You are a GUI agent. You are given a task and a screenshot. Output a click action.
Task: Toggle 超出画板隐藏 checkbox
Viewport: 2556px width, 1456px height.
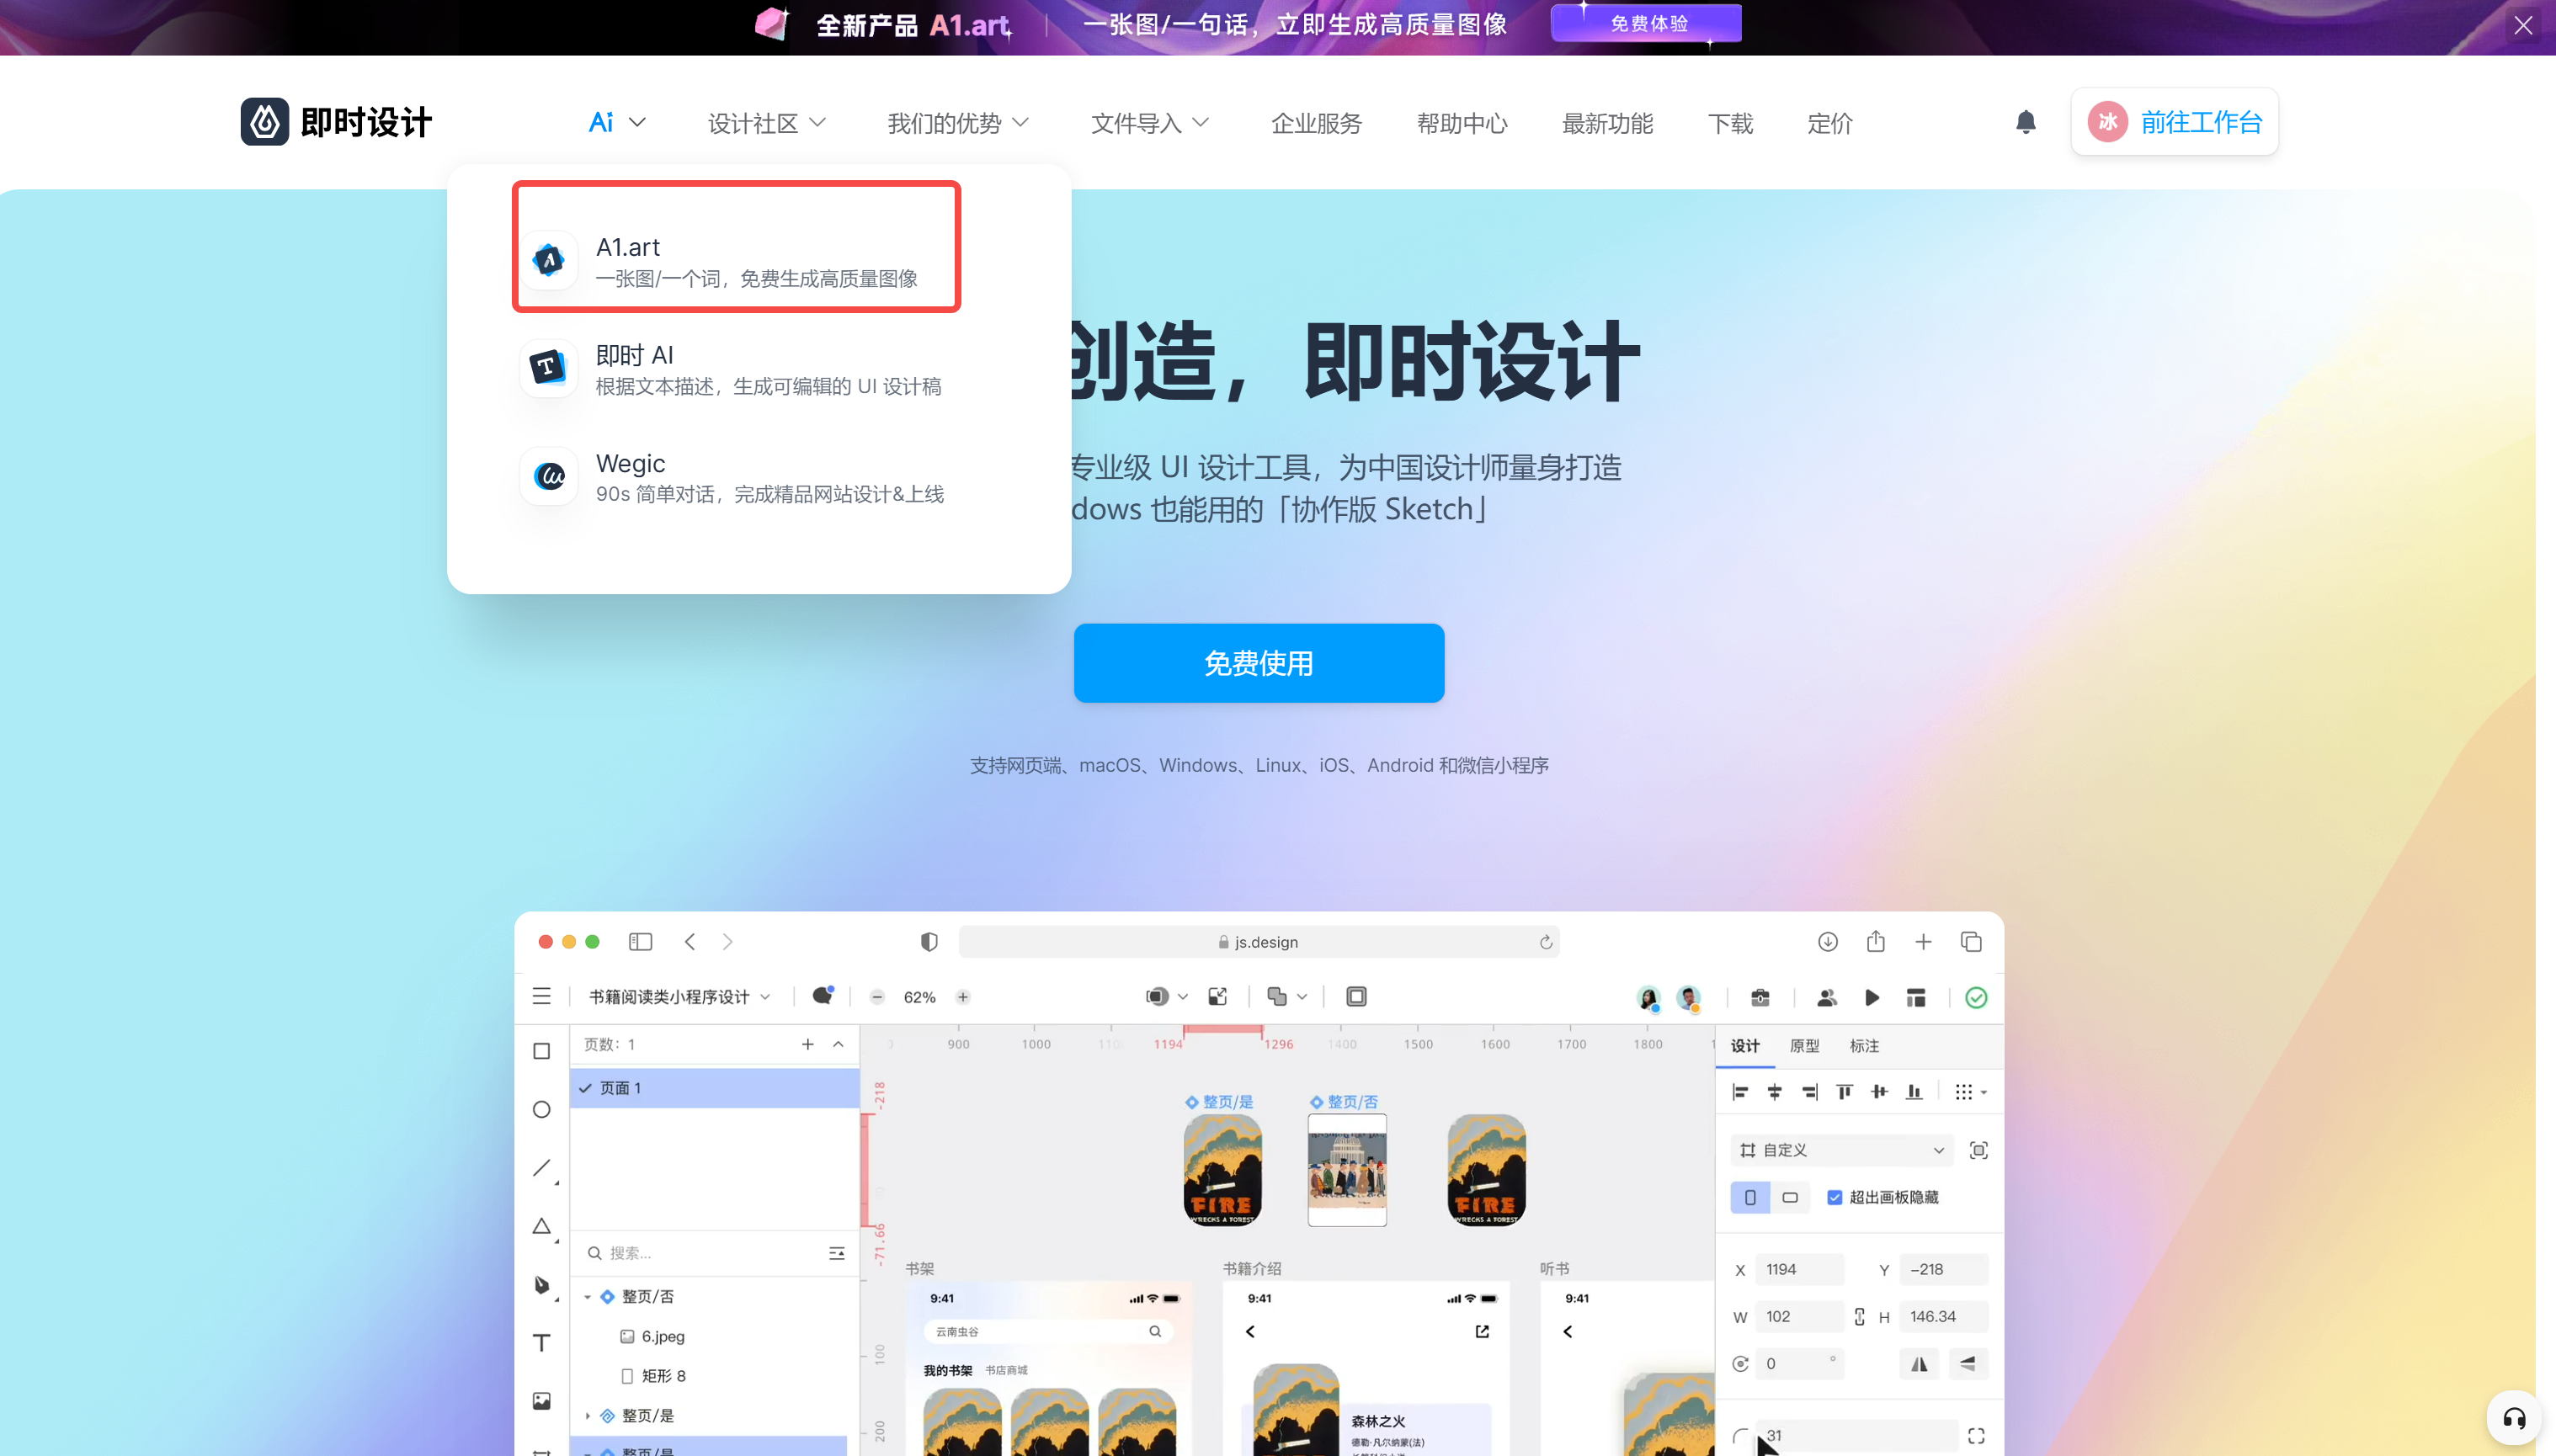point(1834,1198)
